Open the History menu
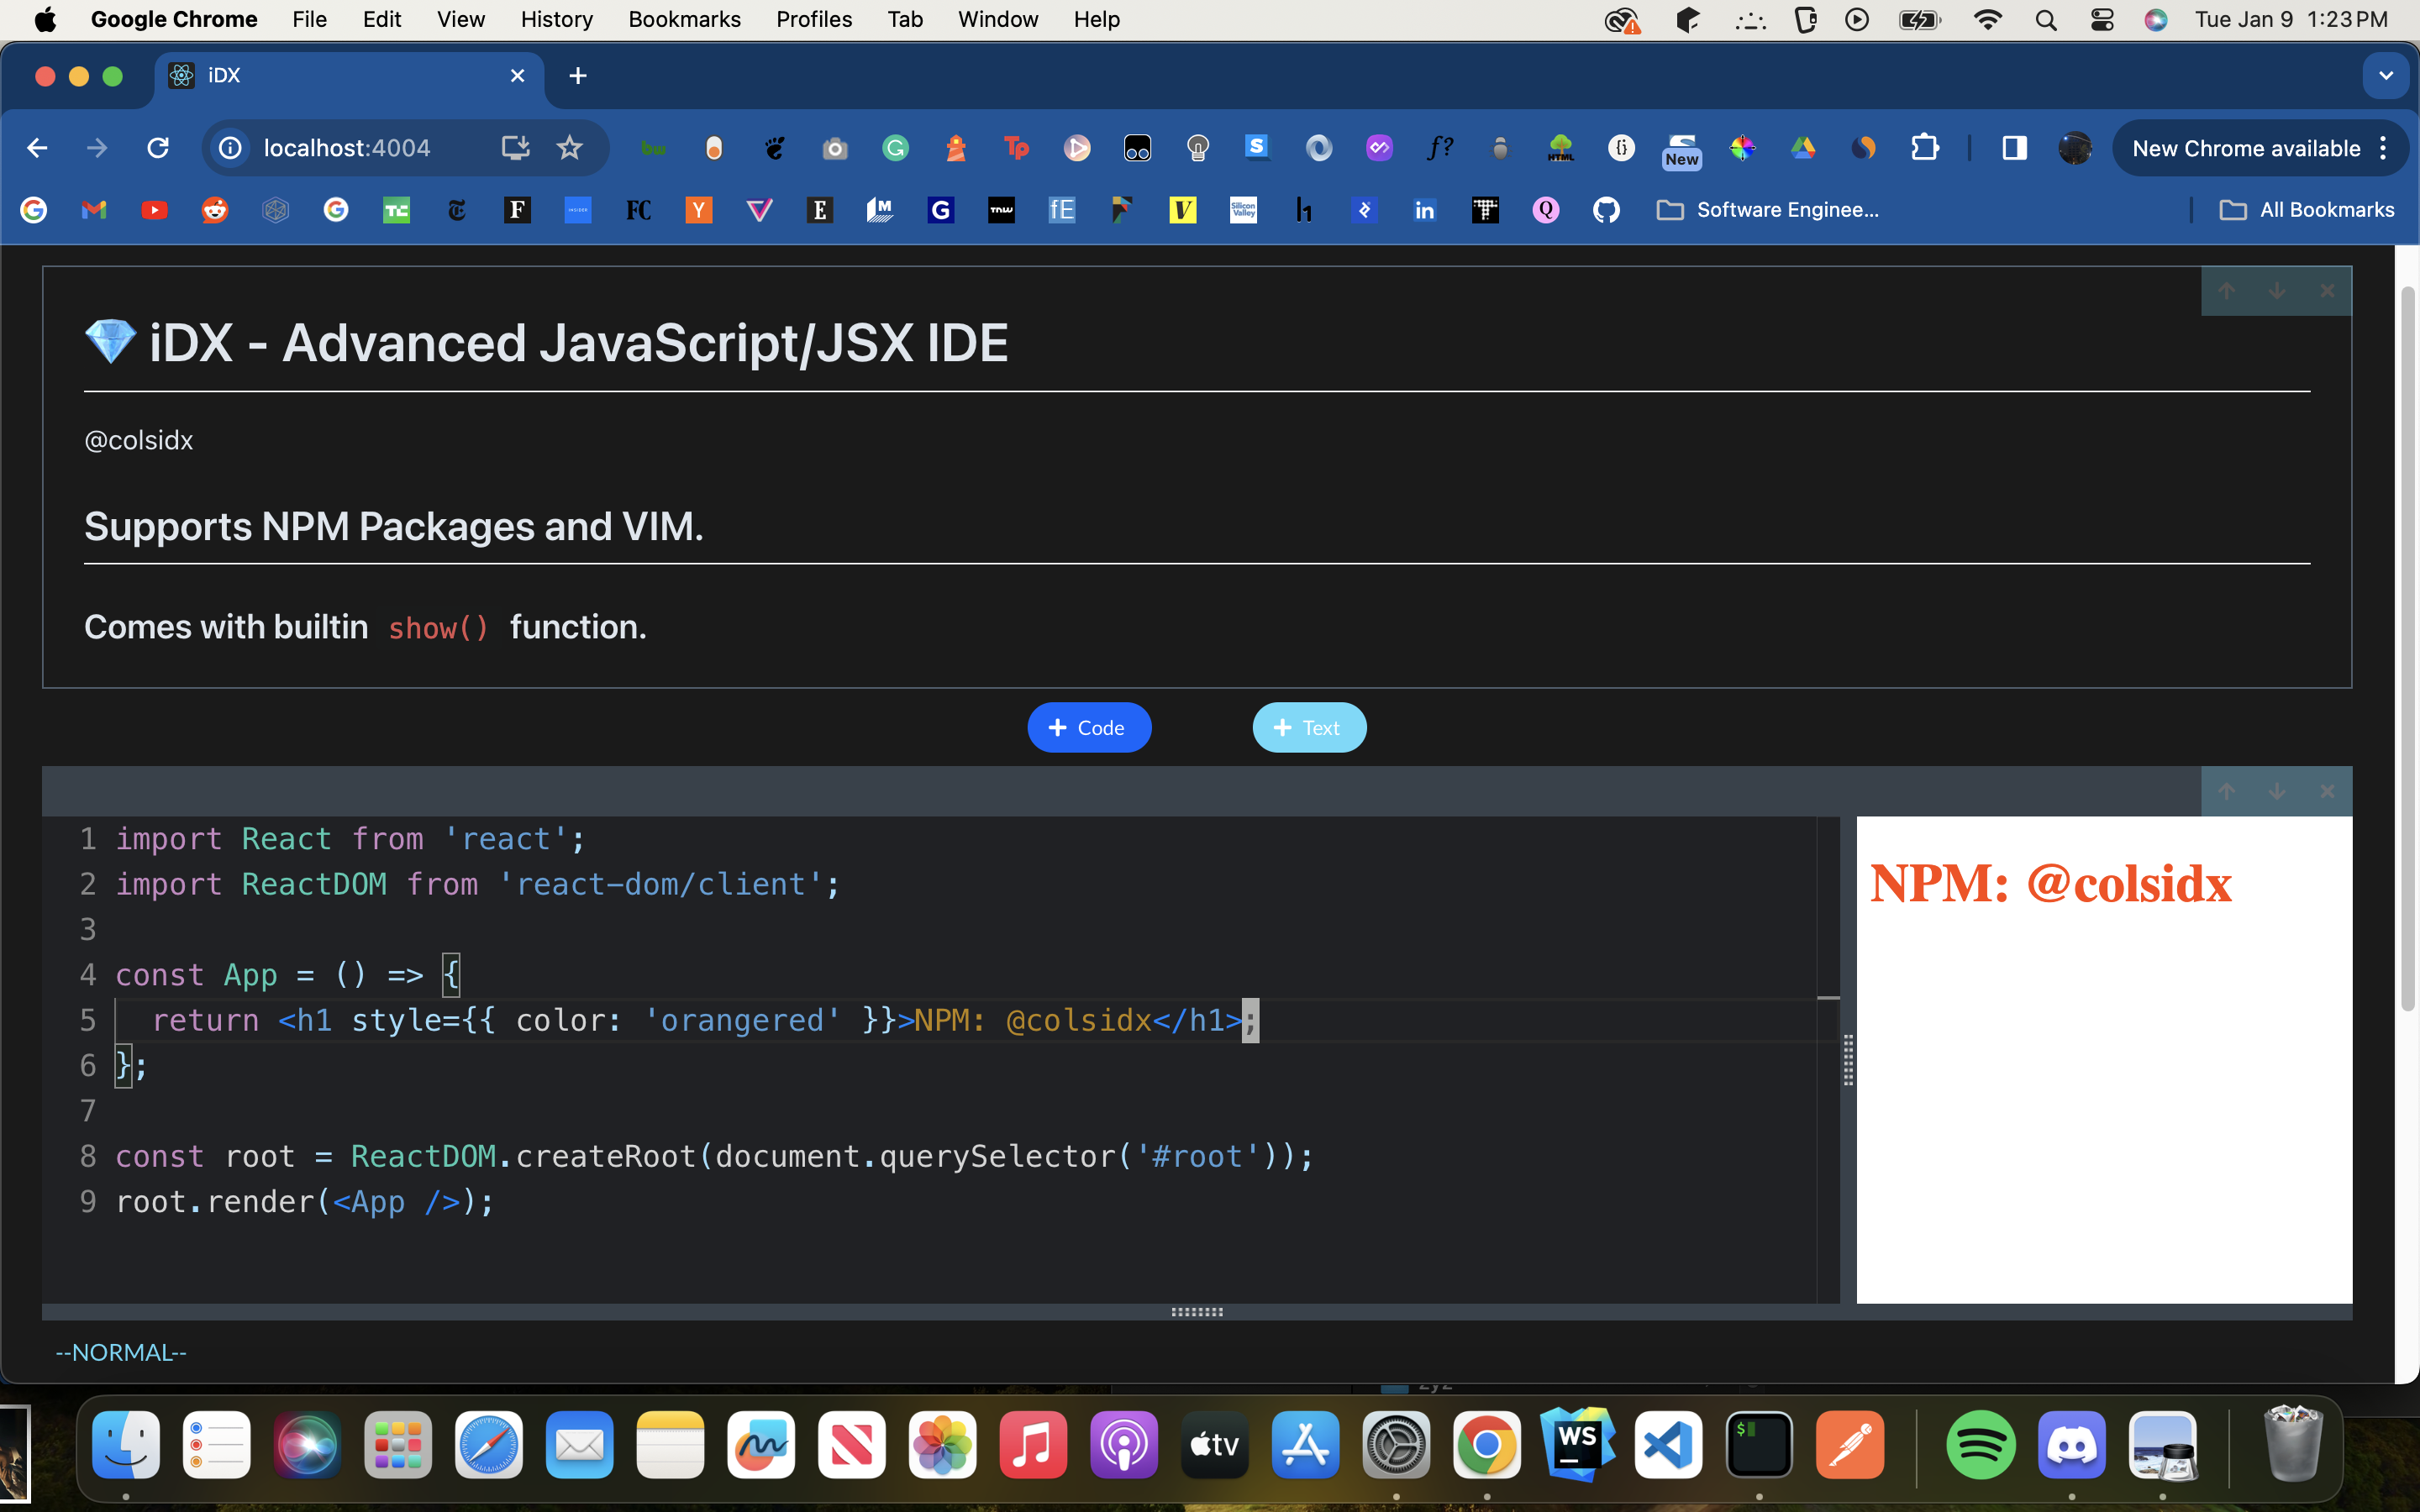The width and height of the screenshot is (2420, 1512). pos(556,19)
